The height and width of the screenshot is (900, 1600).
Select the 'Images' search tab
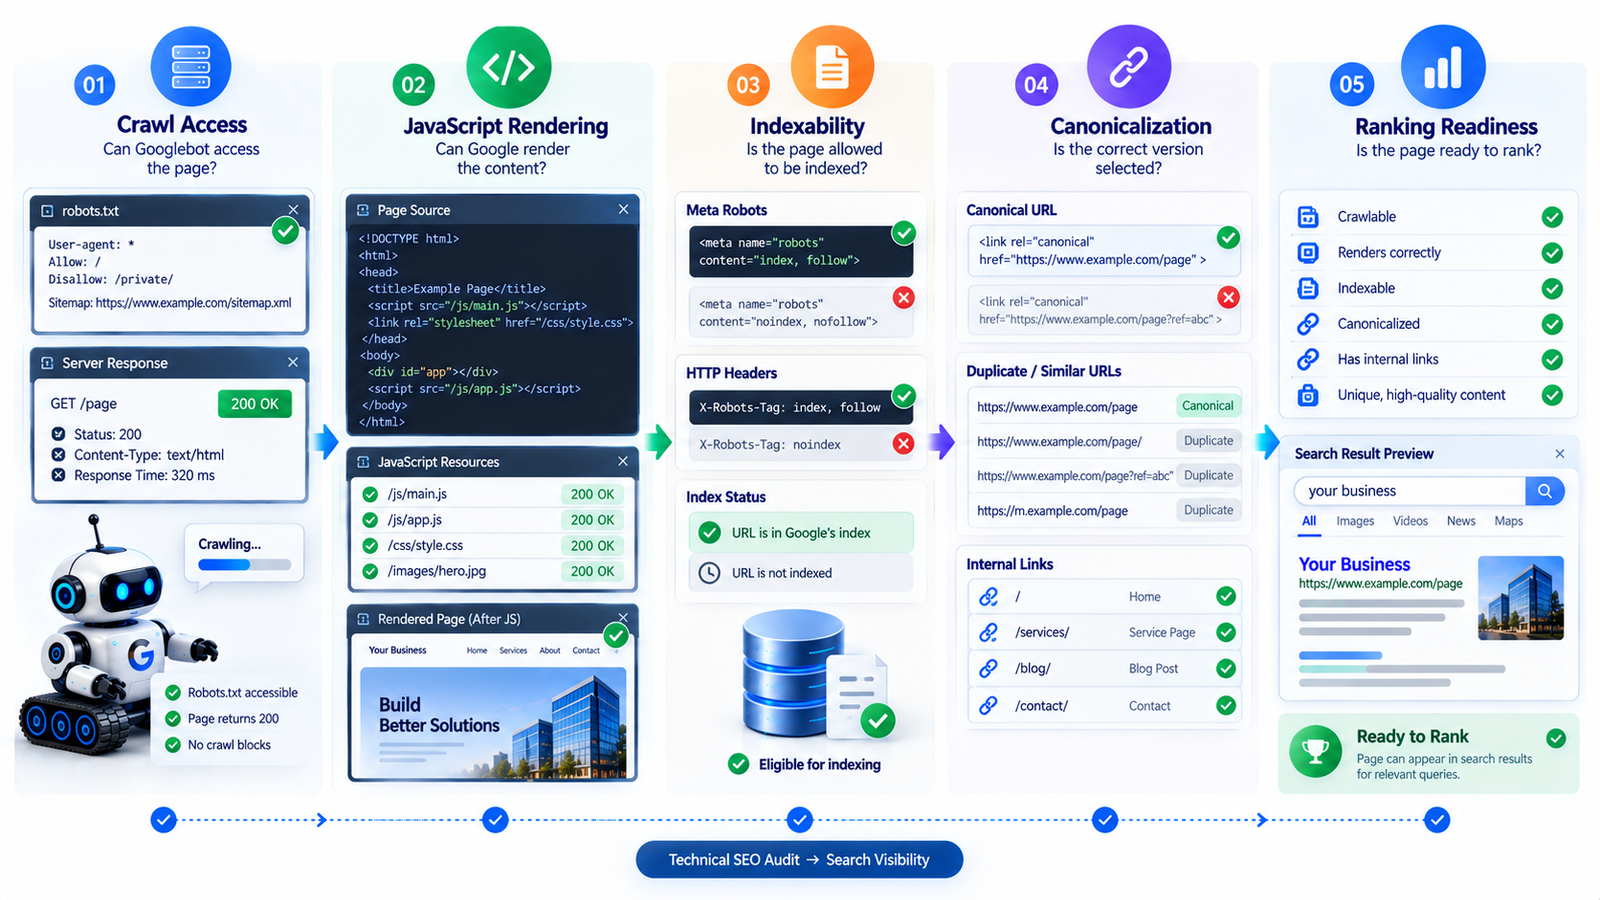click(1355, 521)
